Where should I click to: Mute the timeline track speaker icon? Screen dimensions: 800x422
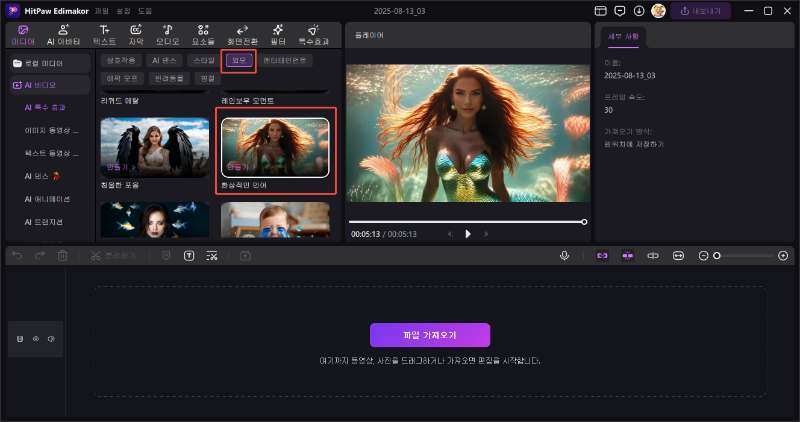click(50, 340)
